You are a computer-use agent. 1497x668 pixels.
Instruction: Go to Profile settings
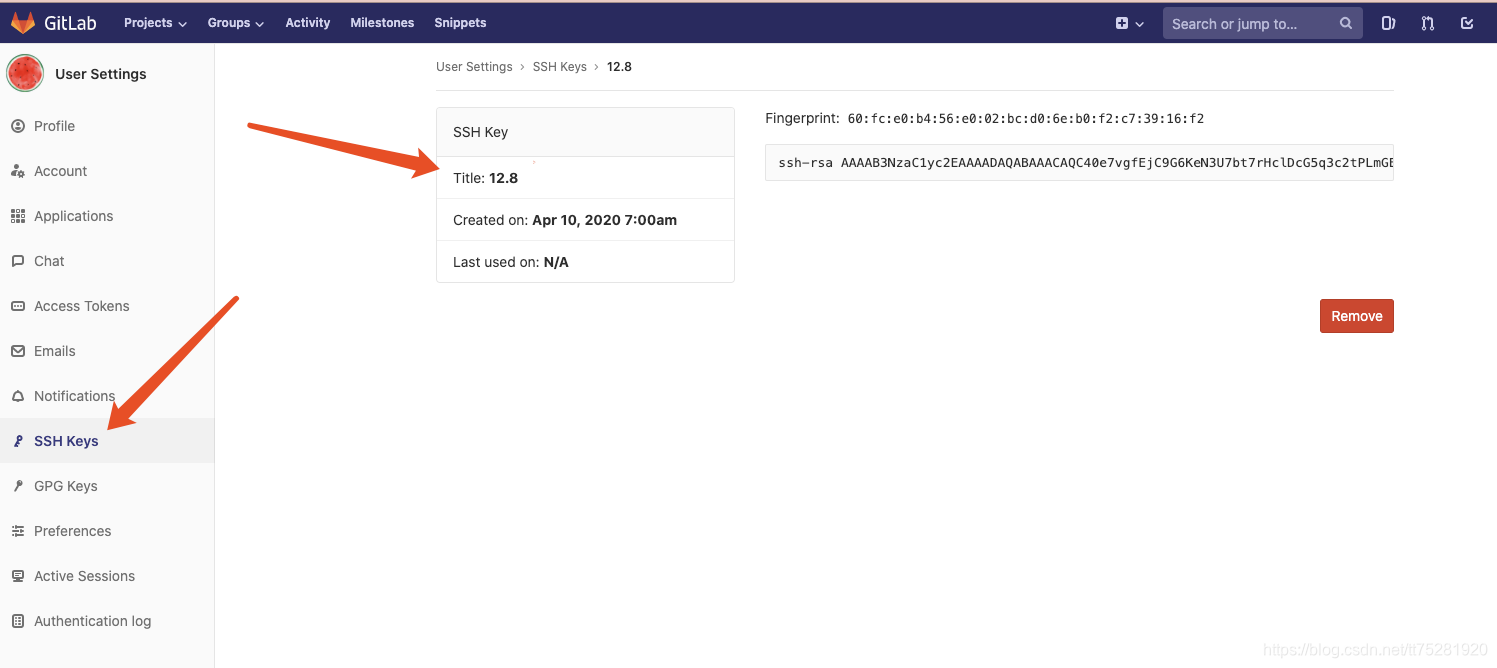55,126
